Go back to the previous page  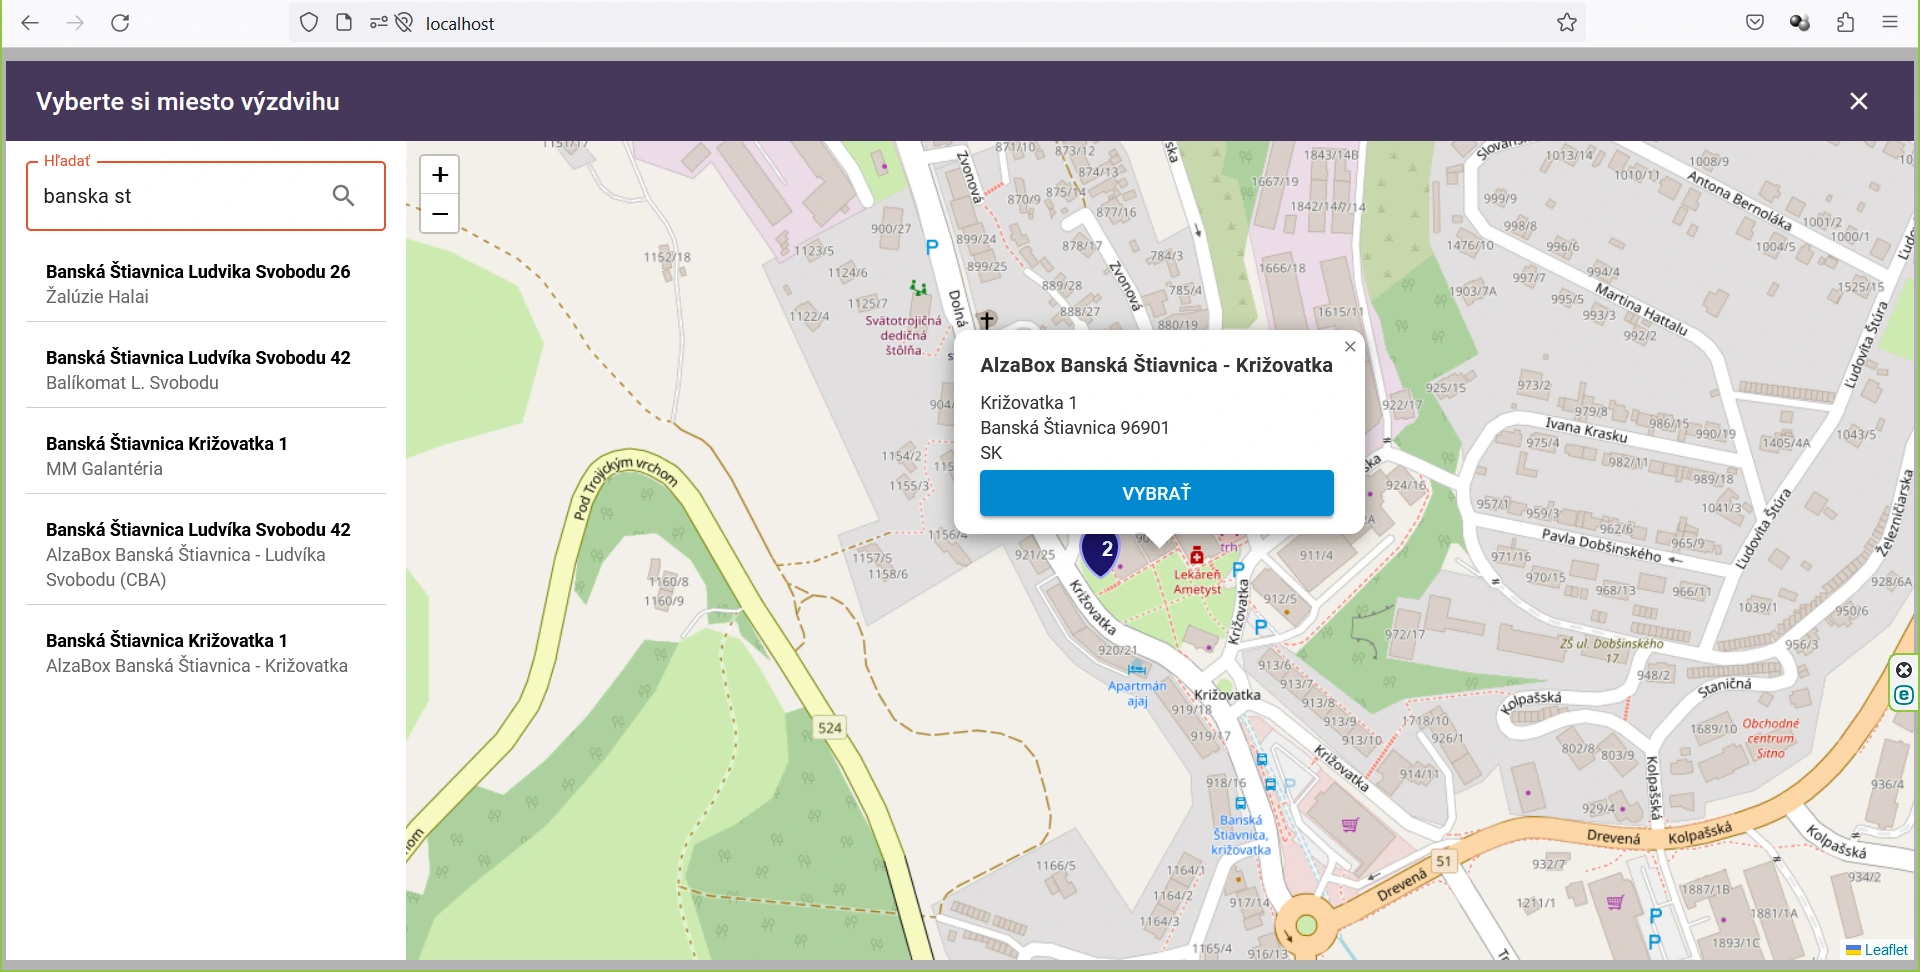[x=30, y=23]
